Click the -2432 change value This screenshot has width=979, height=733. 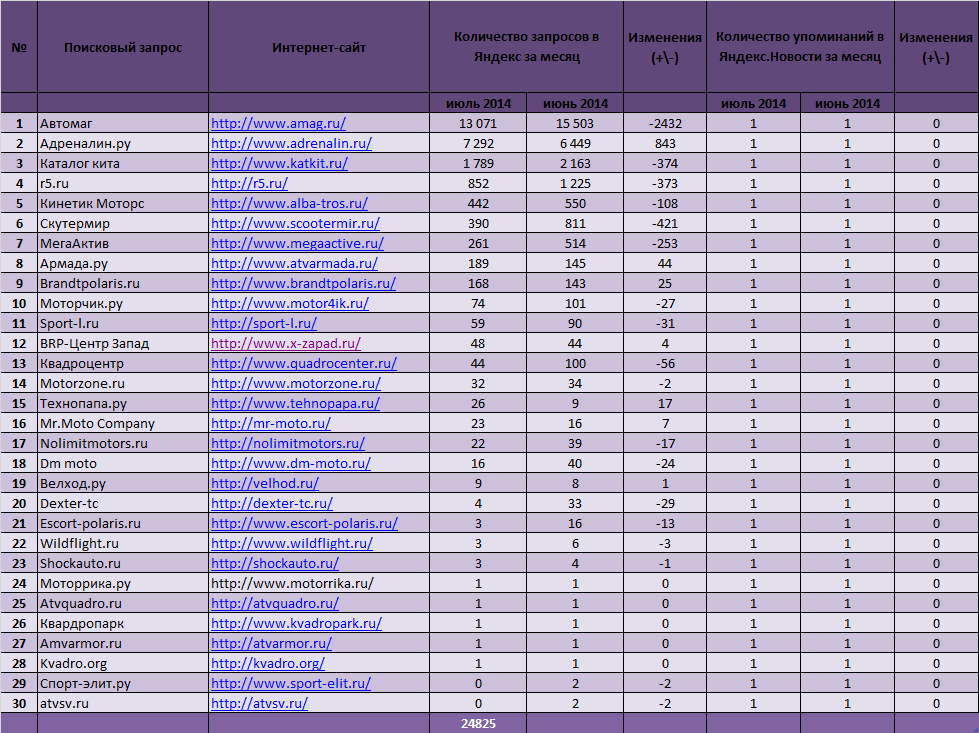(x=665, y=124)
